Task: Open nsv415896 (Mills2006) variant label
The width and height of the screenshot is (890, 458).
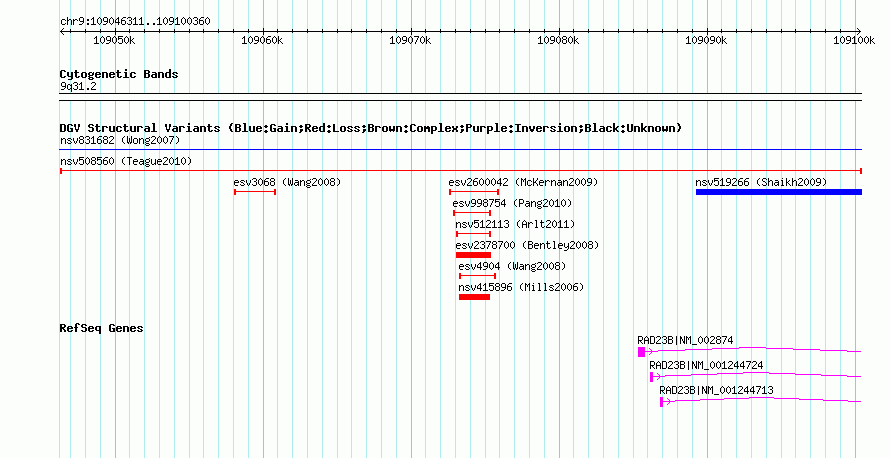Action: click(x=521, y=287)
